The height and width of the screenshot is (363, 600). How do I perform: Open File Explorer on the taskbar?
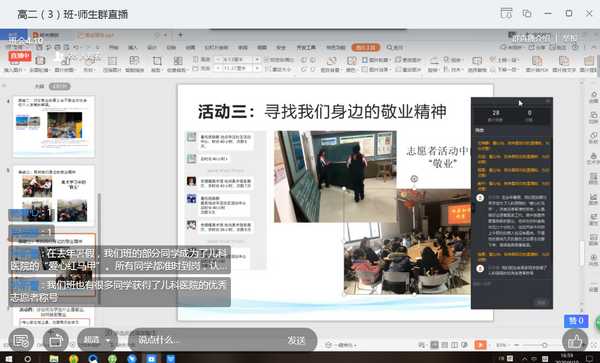click(54, 359)
